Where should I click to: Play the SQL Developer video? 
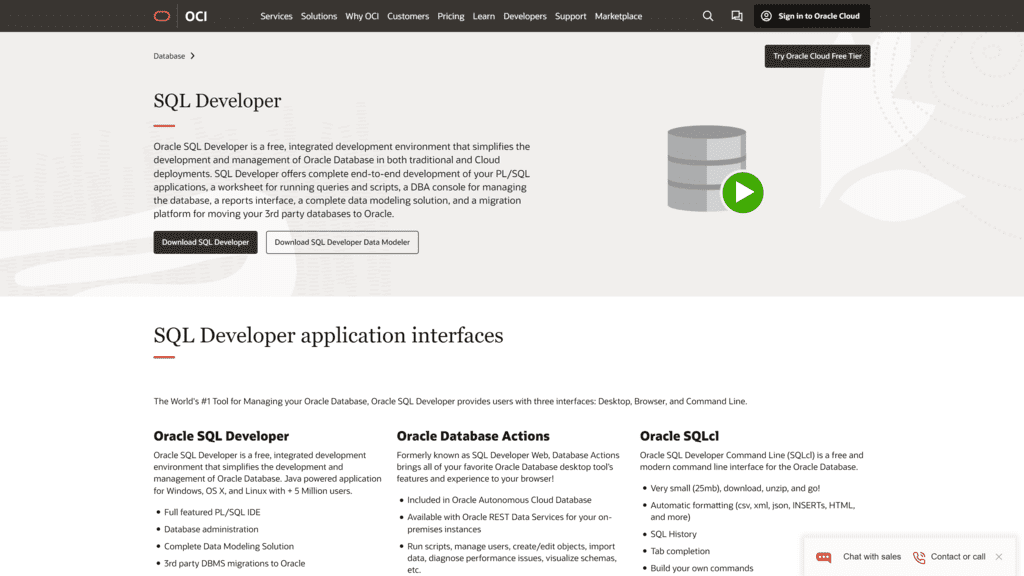pos(743,192)
